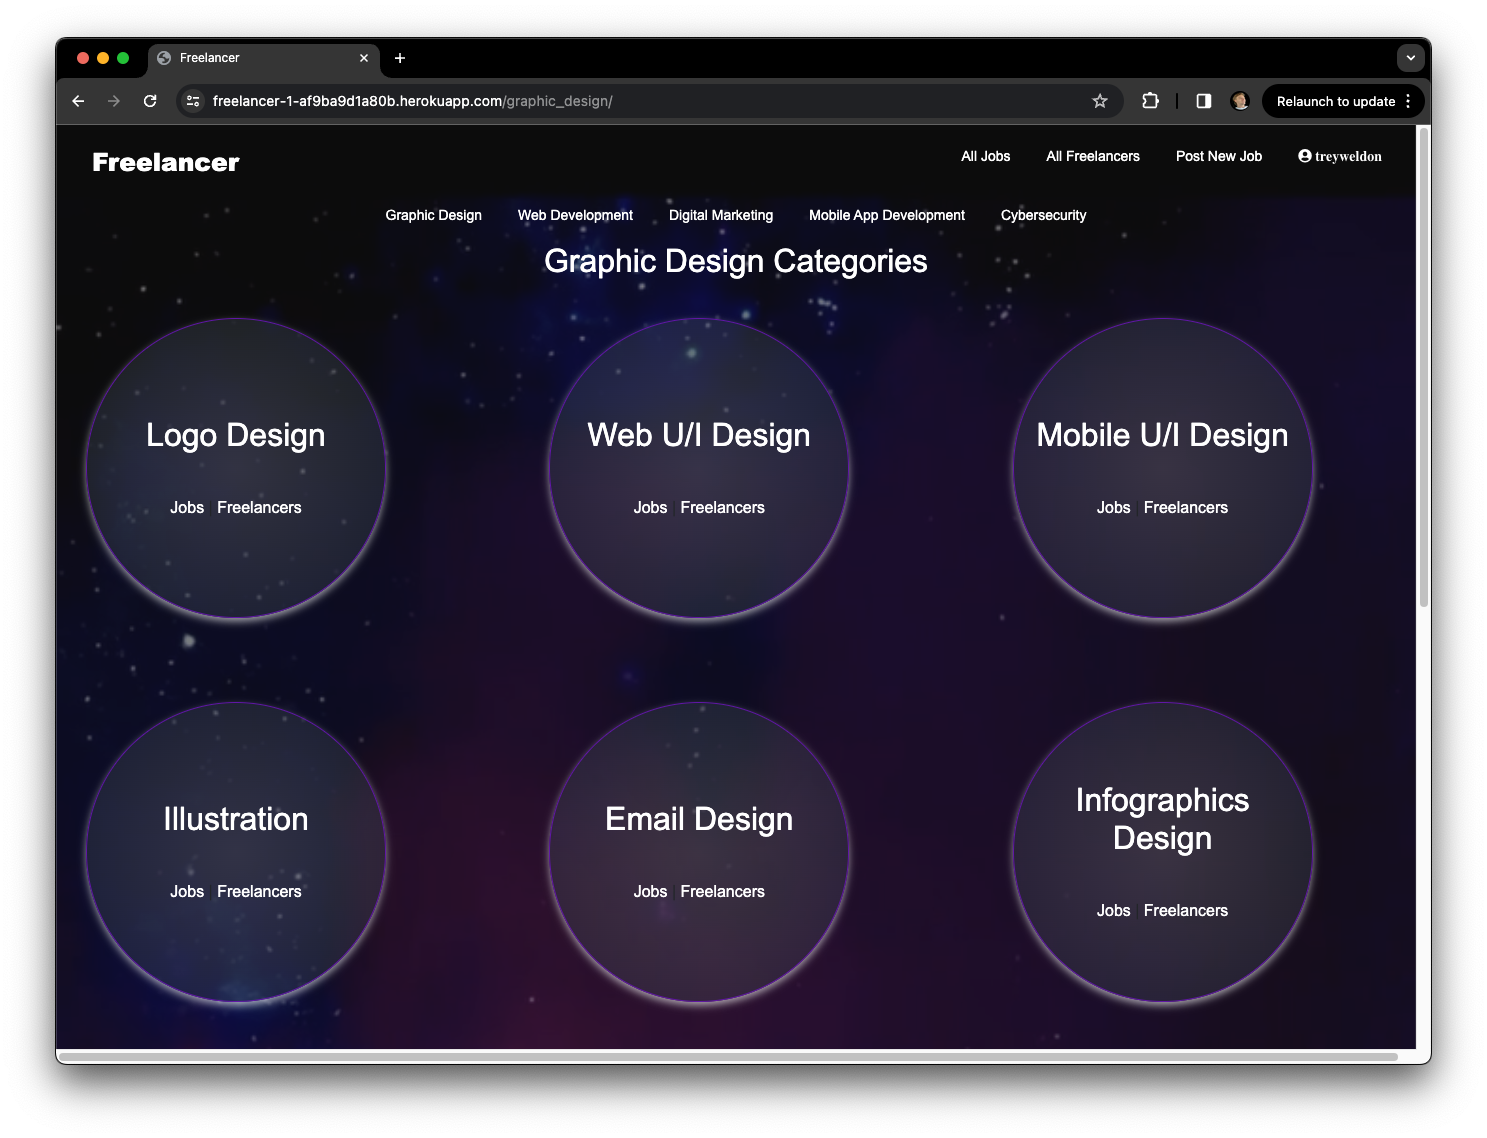Open Jobs under Web U/I Design

[650, 507]
